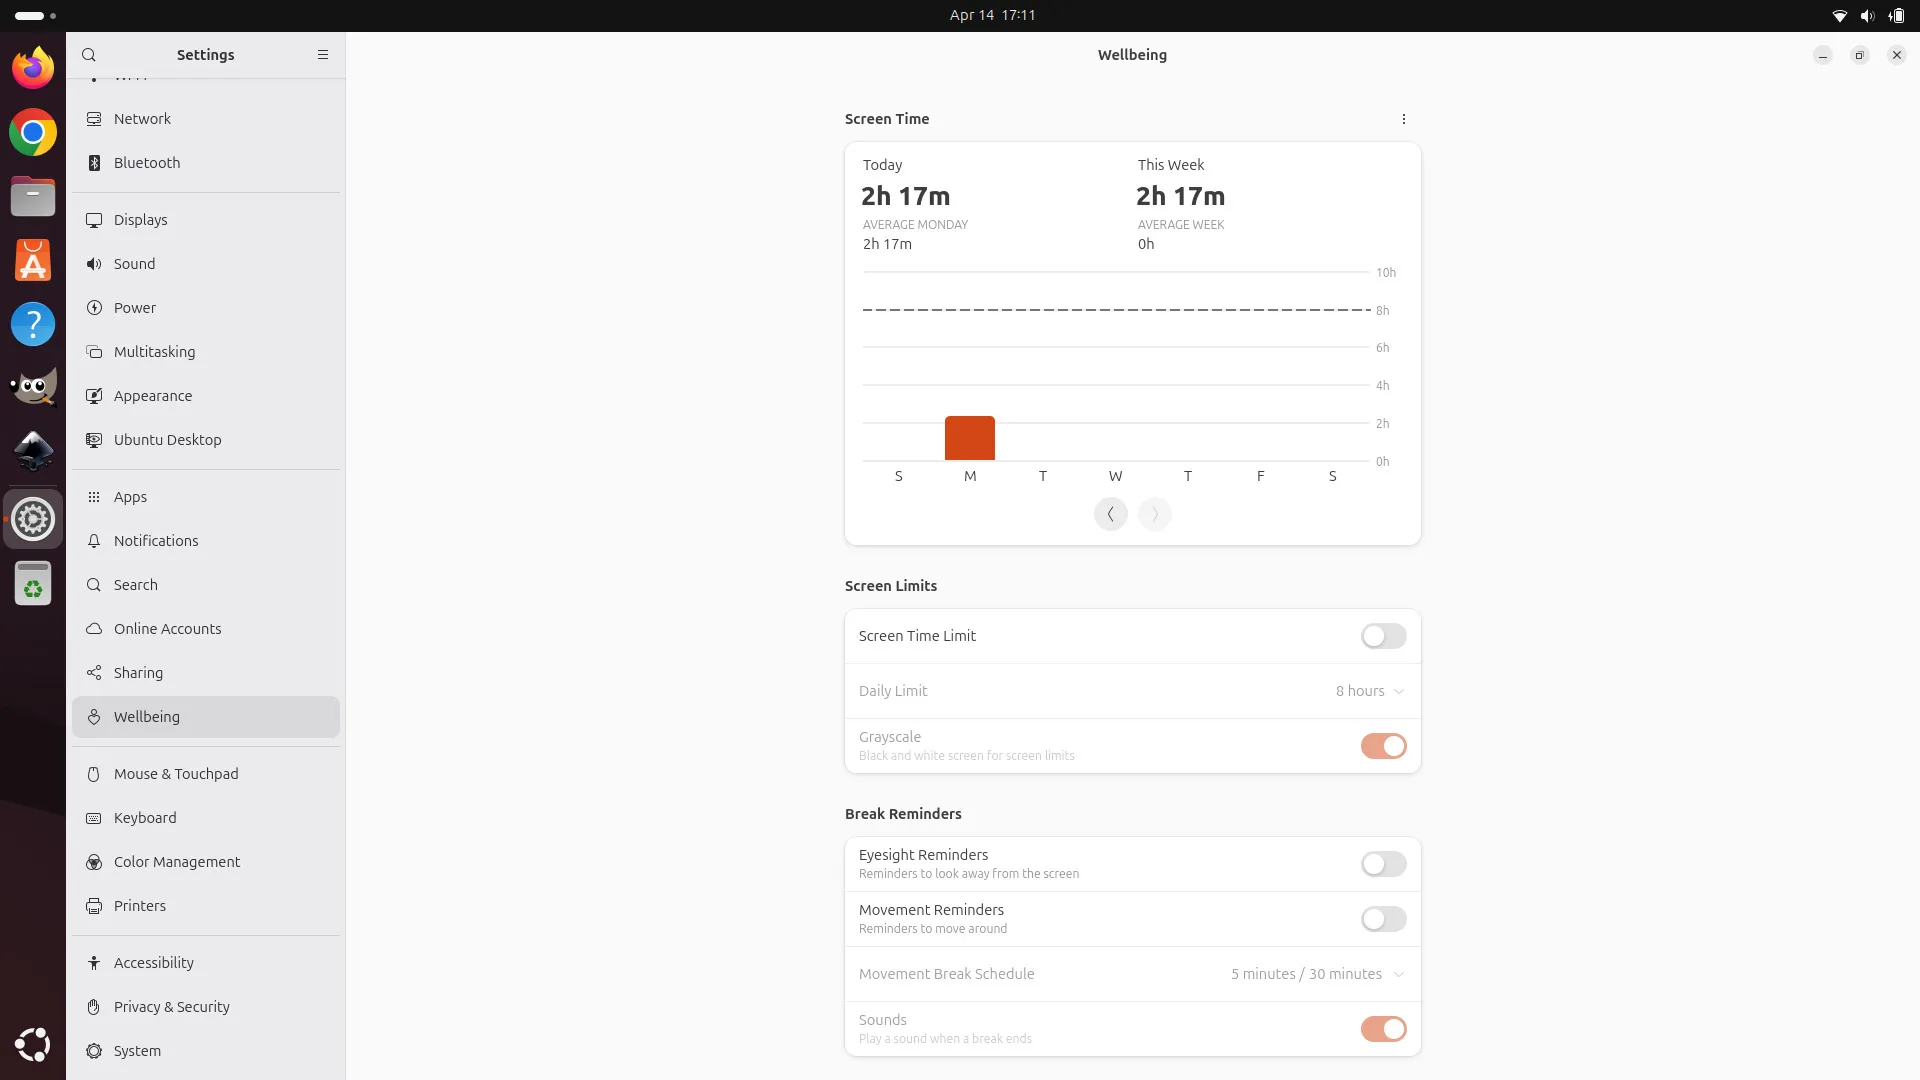Launch Firefox from the dock
1920x1080 pixels.
(33, 68)
